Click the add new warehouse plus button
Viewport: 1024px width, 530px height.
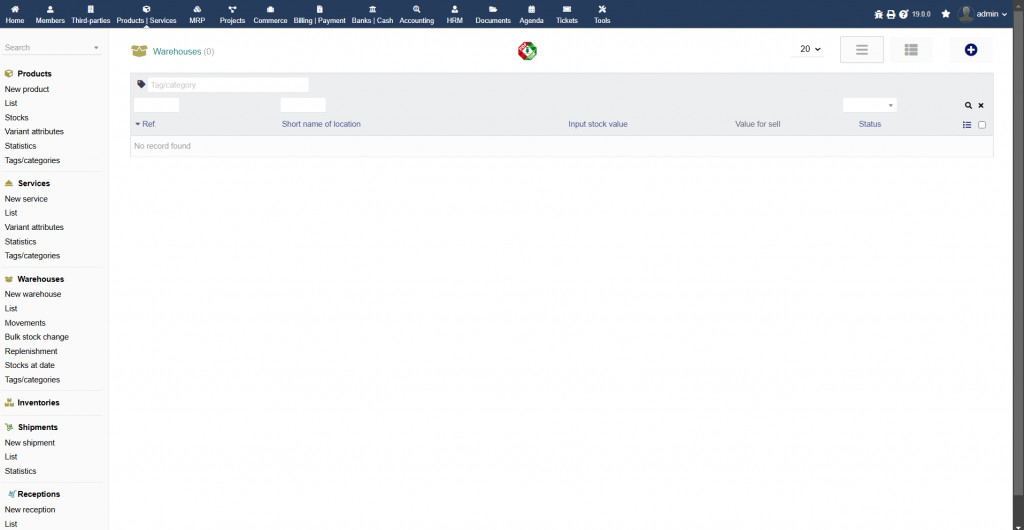tap(970, 50)
